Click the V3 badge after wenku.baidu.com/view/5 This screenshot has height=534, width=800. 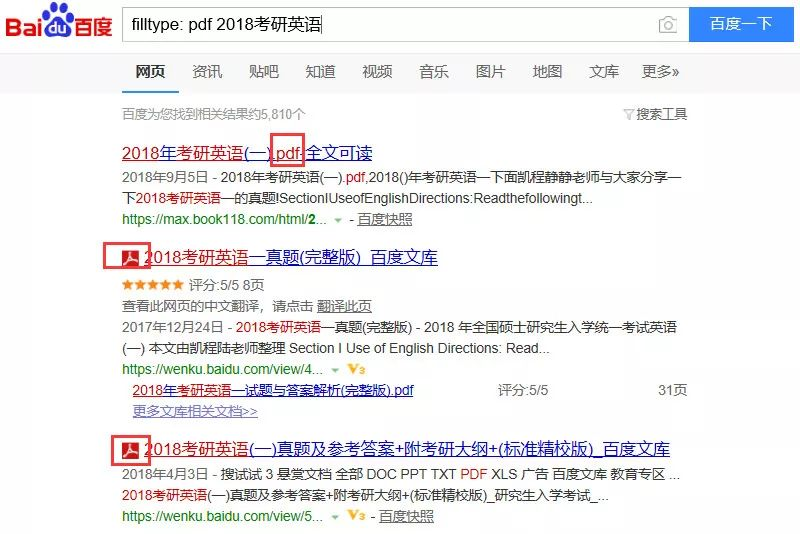(356, 515)
